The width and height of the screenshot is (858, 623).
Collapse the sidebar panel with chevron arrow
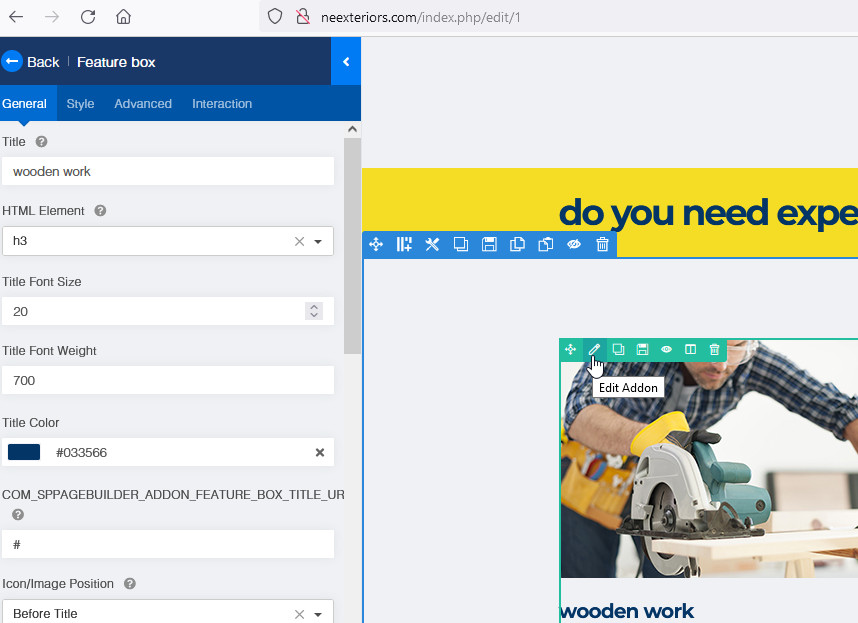(346, 62)
